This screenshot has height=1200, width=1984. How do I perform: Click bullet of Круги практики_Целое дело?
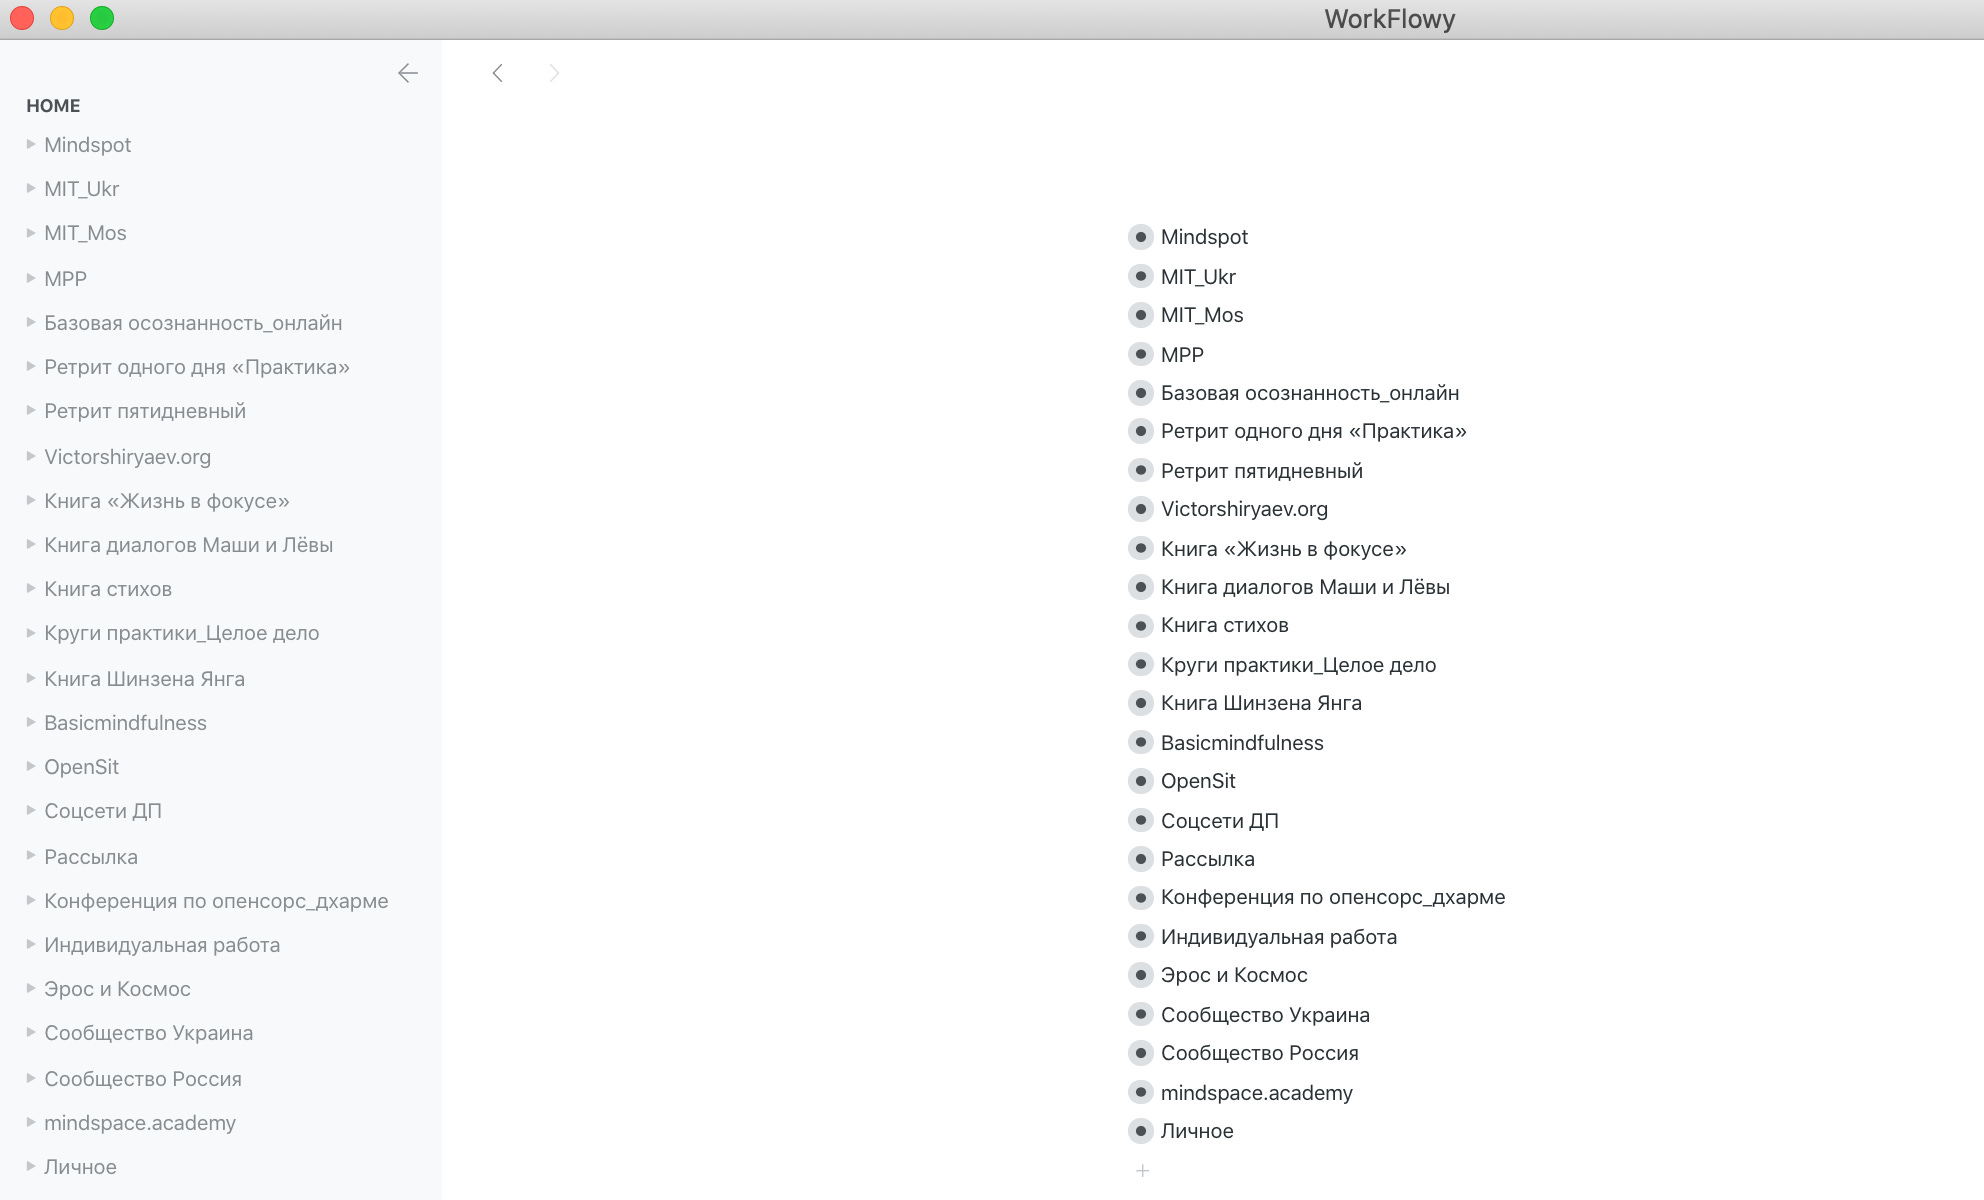coord(1140,664)
